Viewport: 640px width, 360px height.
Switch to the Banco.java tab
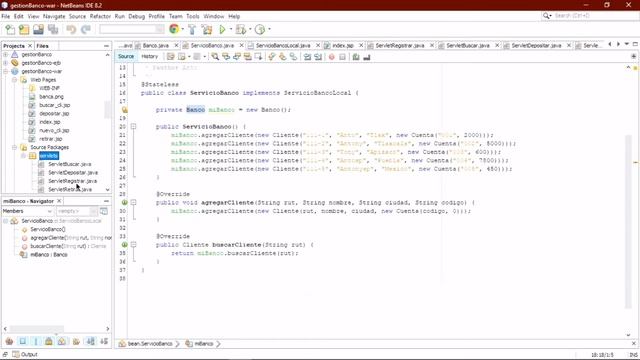pos(156,45)
